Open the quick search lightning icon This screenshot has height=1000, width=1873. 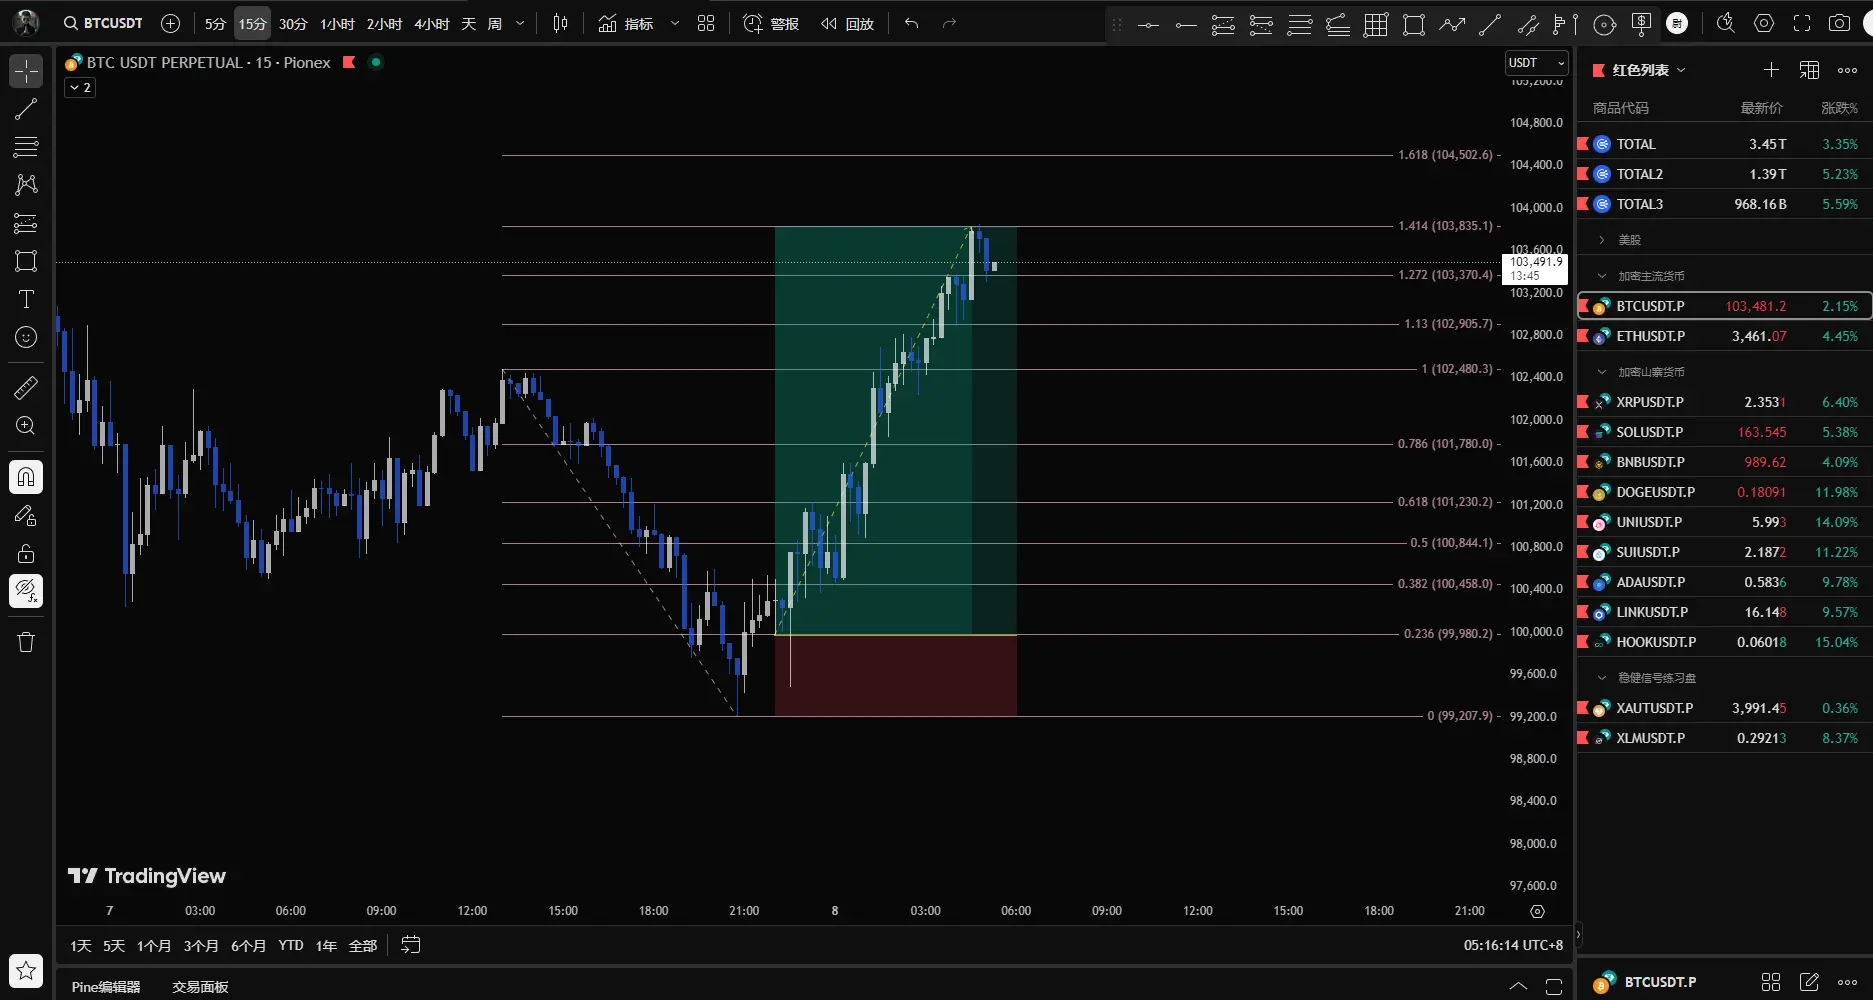(1725, 23)
